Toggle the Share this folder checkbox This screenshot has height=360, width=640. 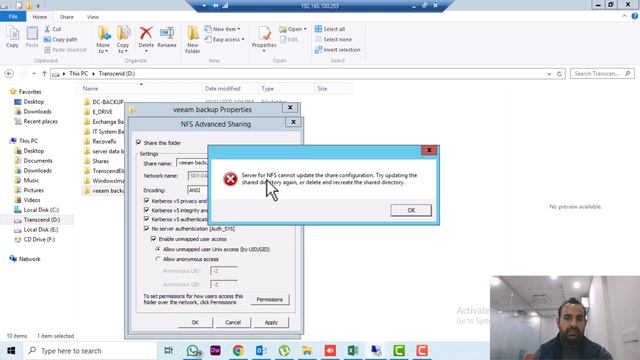(x=139, y=142)
